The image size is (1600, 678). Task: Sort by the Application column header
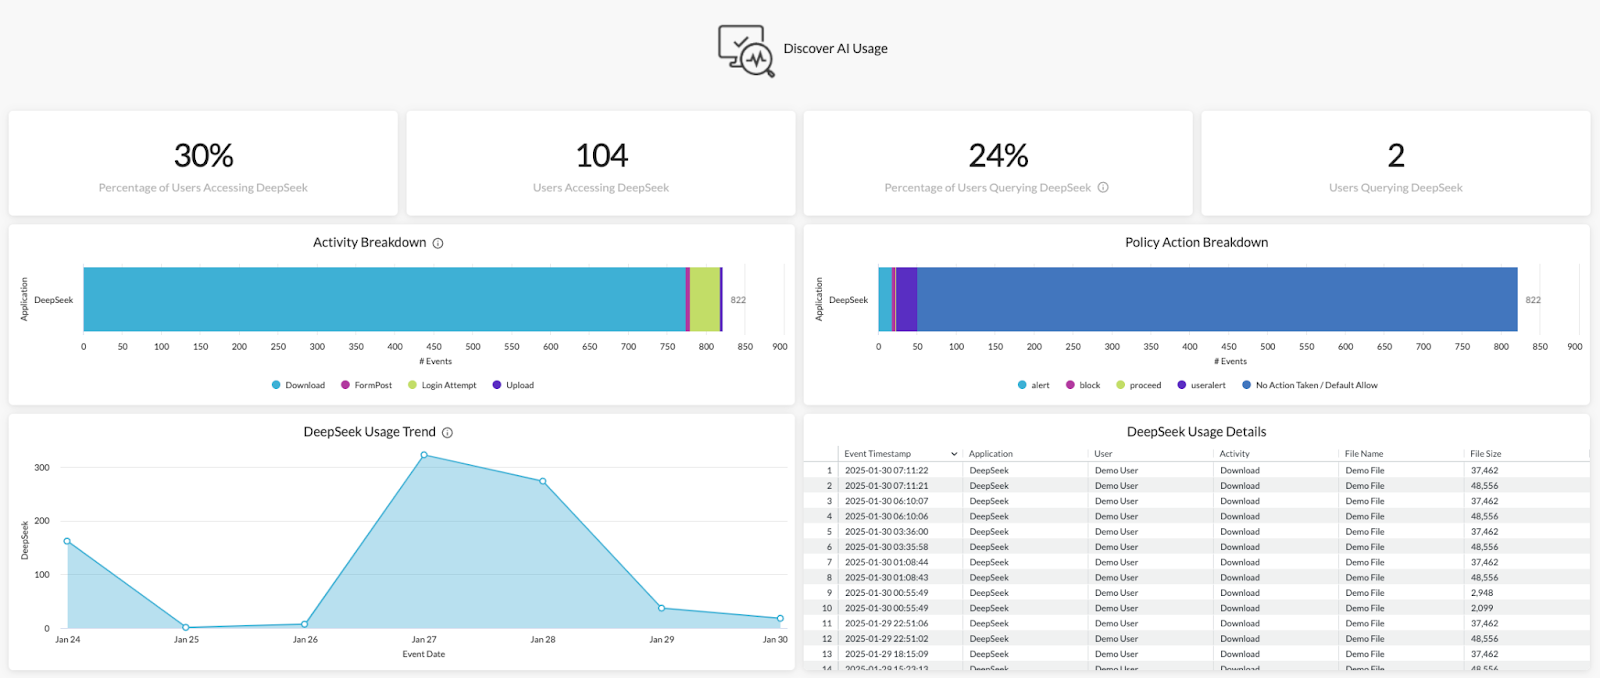pos(991,454)
